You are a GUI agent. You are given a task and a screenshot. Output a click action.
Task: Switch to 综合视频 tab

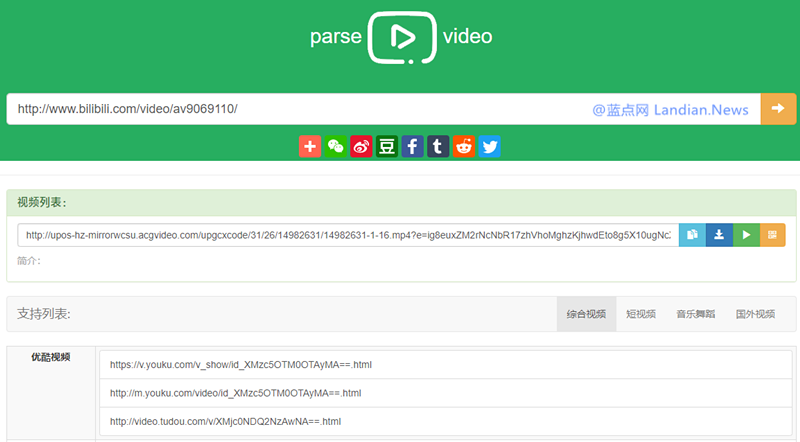(x=586, y=314)
